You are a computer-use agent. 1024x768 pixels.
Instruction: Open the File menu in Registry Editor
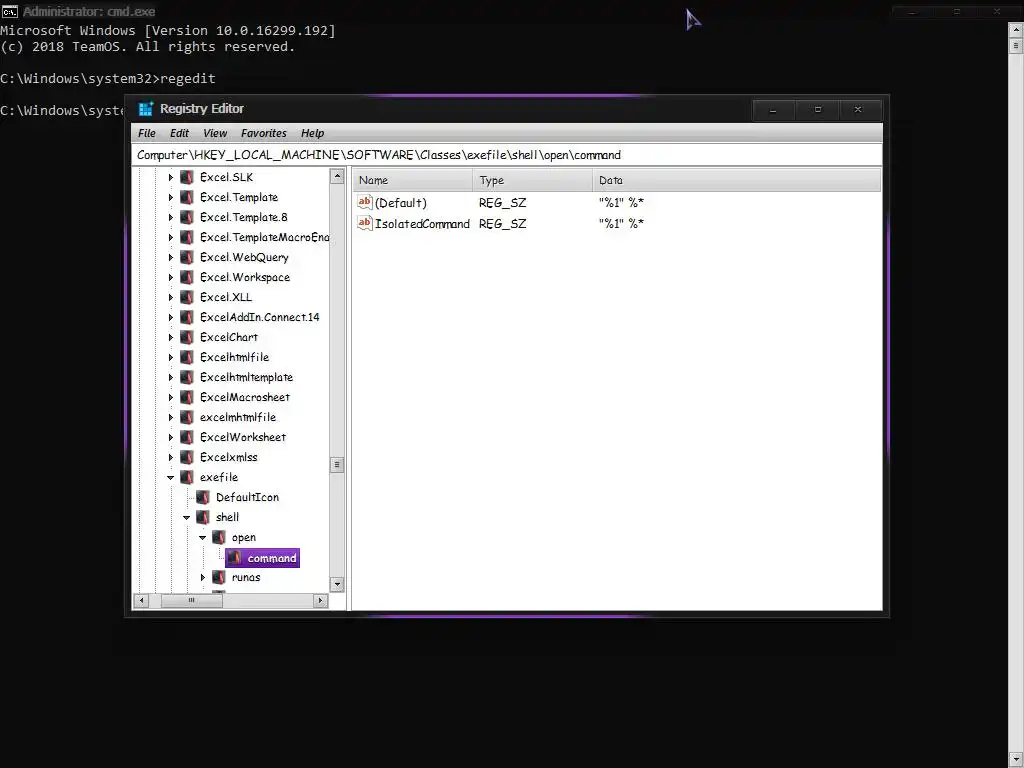click(146, 133)
